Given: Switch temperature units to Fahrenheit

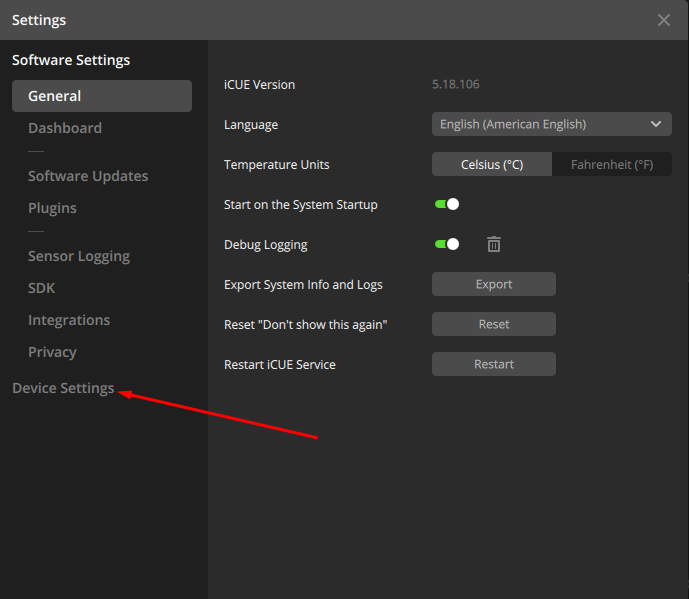Looking at the screenshot, I should coord(612,164).
